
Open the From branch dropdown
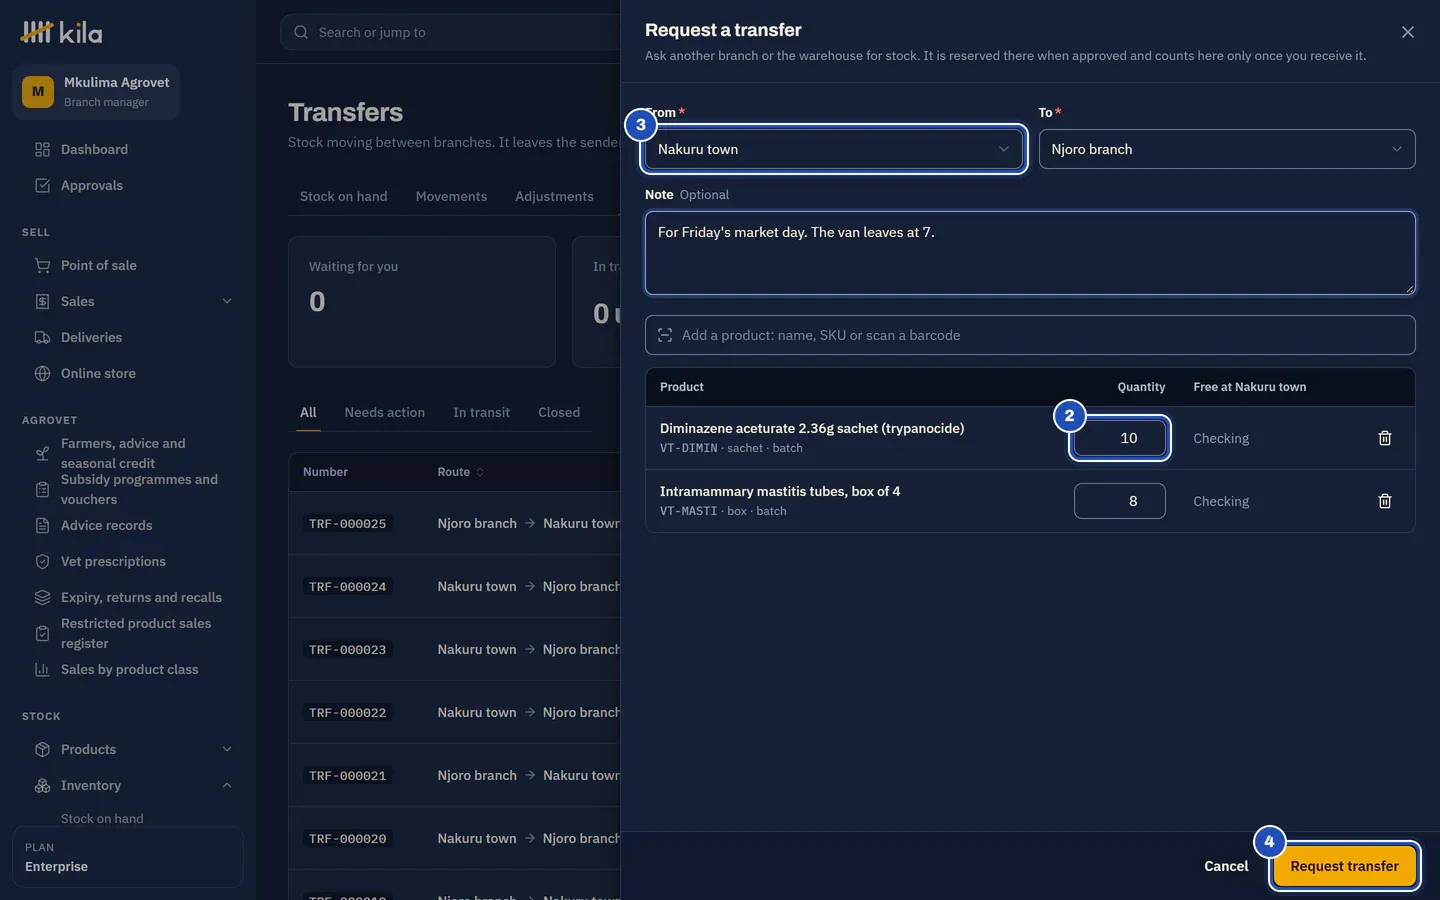[833, 149]
